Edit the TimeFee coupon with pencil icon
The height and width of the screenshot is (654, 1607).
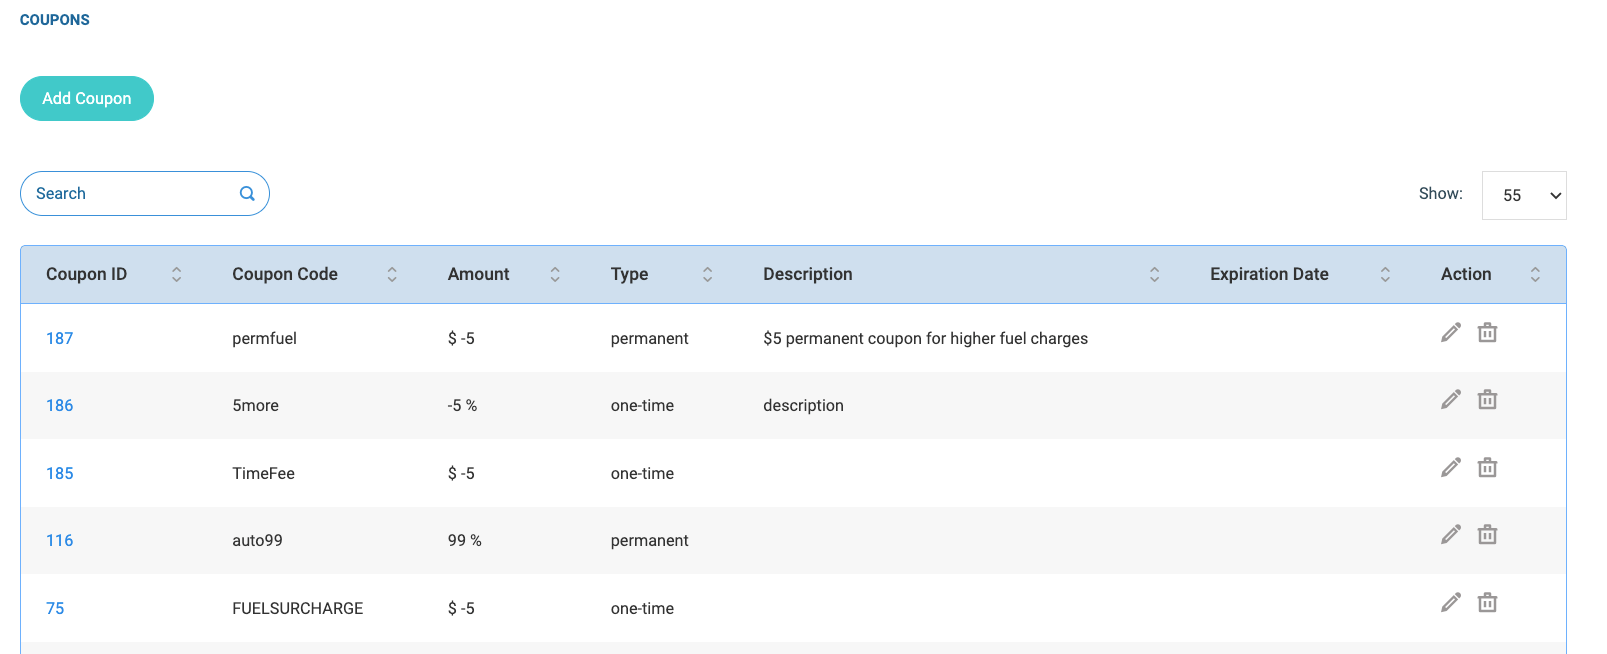click(x=1451, y=467)
